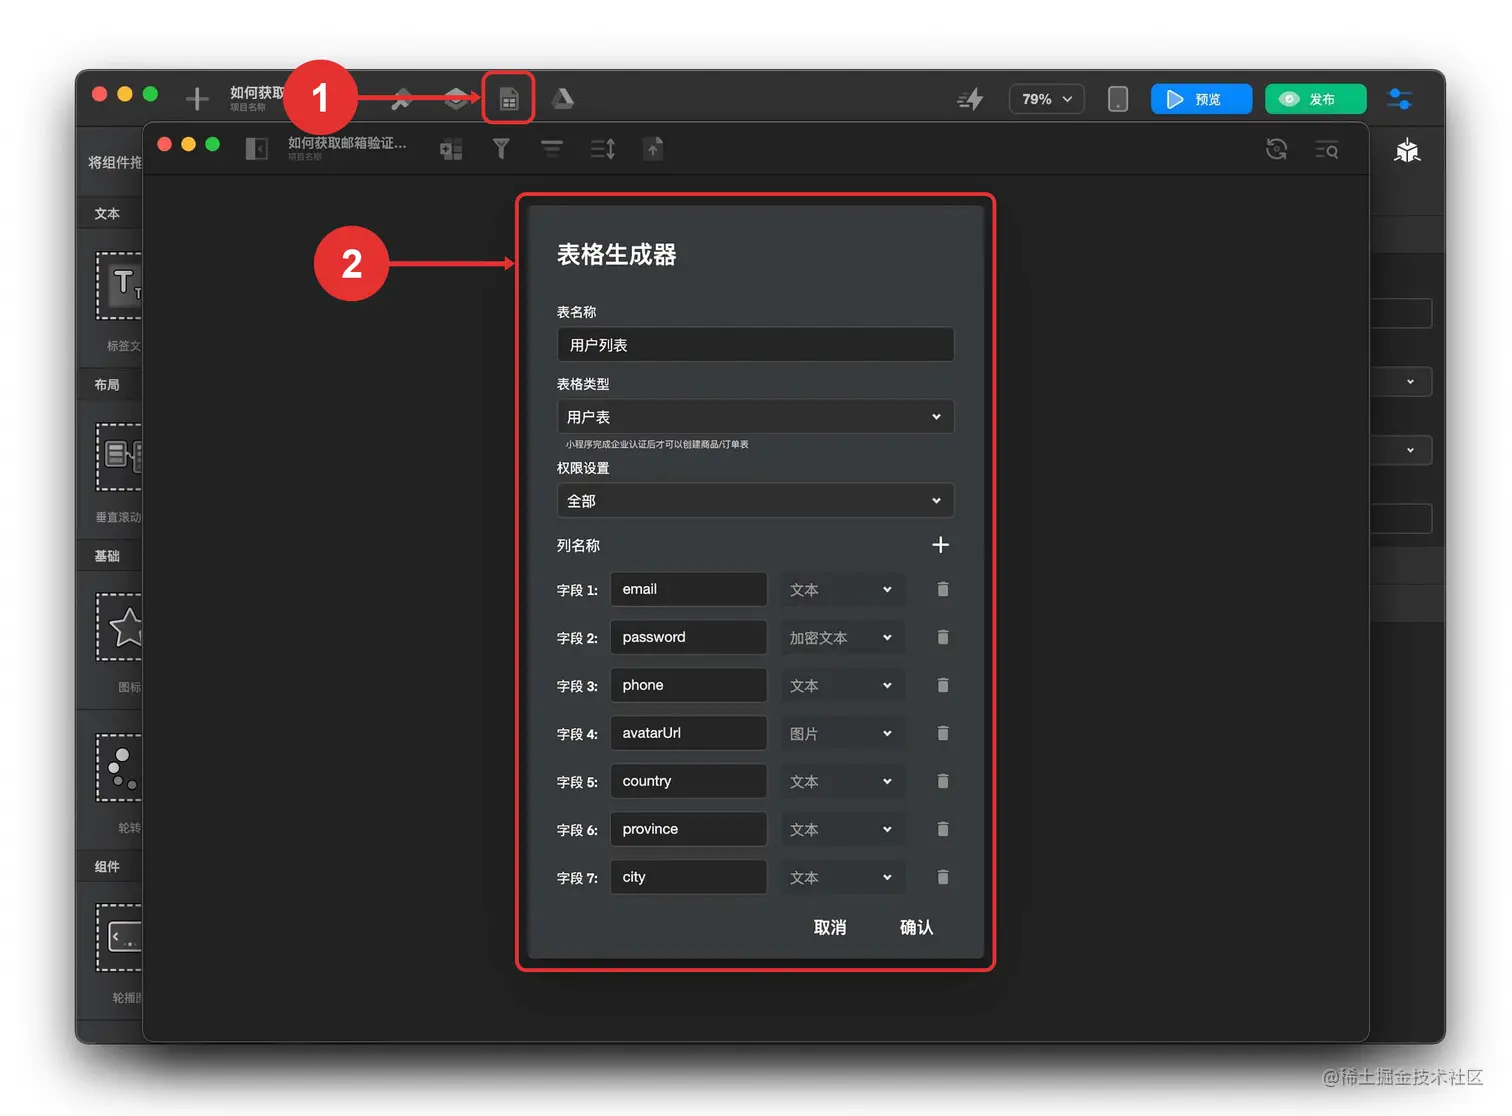The height and width of the screenshot is (1116, 1512).
Task: Click the phone device preview icon
Action: [x=1118, y=99]
